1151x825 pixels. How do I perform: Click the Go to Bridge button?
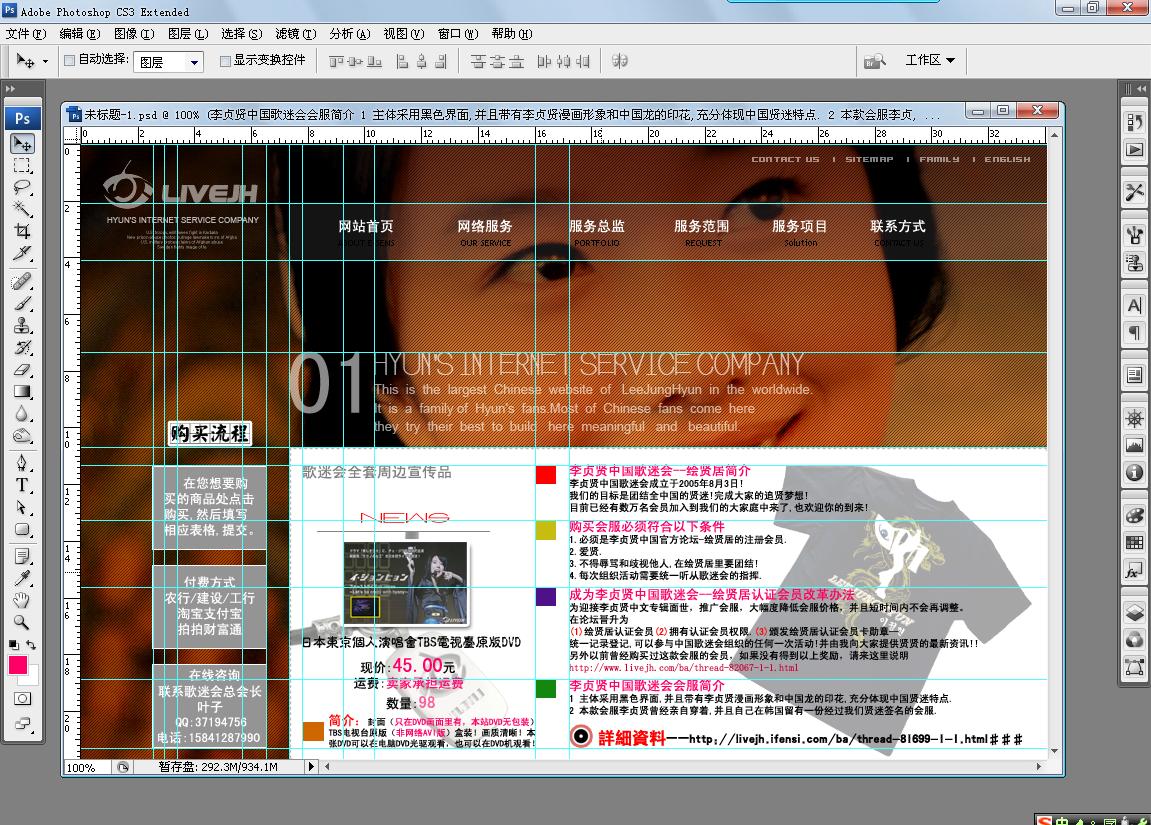[x=875, y=61]
